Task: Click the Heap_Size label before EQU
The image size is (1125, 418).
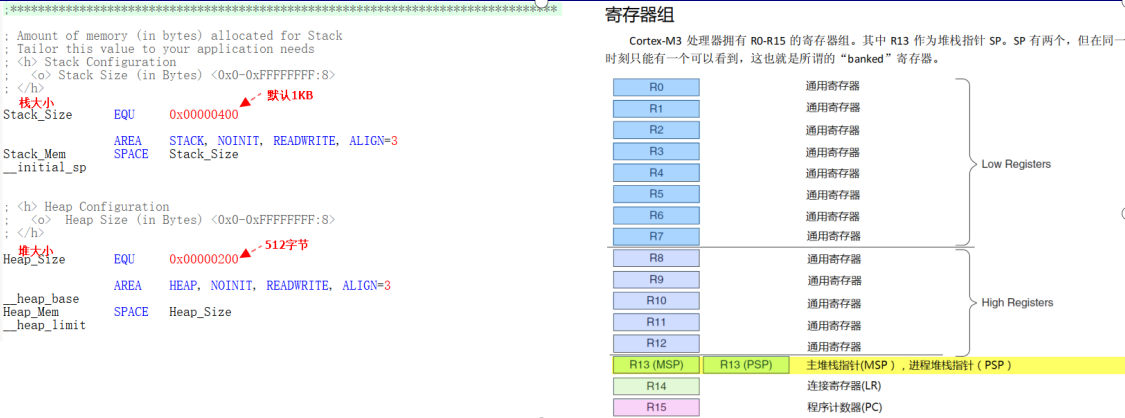Action: 34,260
